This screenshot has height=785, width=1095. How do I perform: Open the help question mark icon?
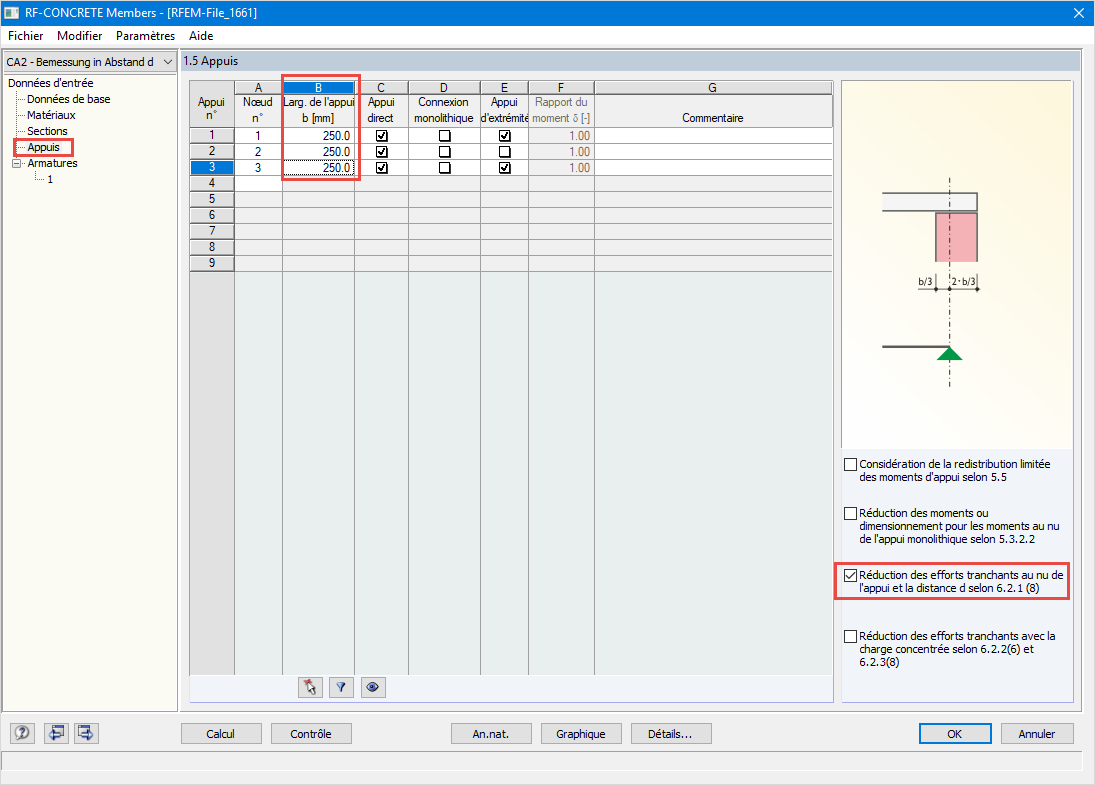click(x=22, y=733)
